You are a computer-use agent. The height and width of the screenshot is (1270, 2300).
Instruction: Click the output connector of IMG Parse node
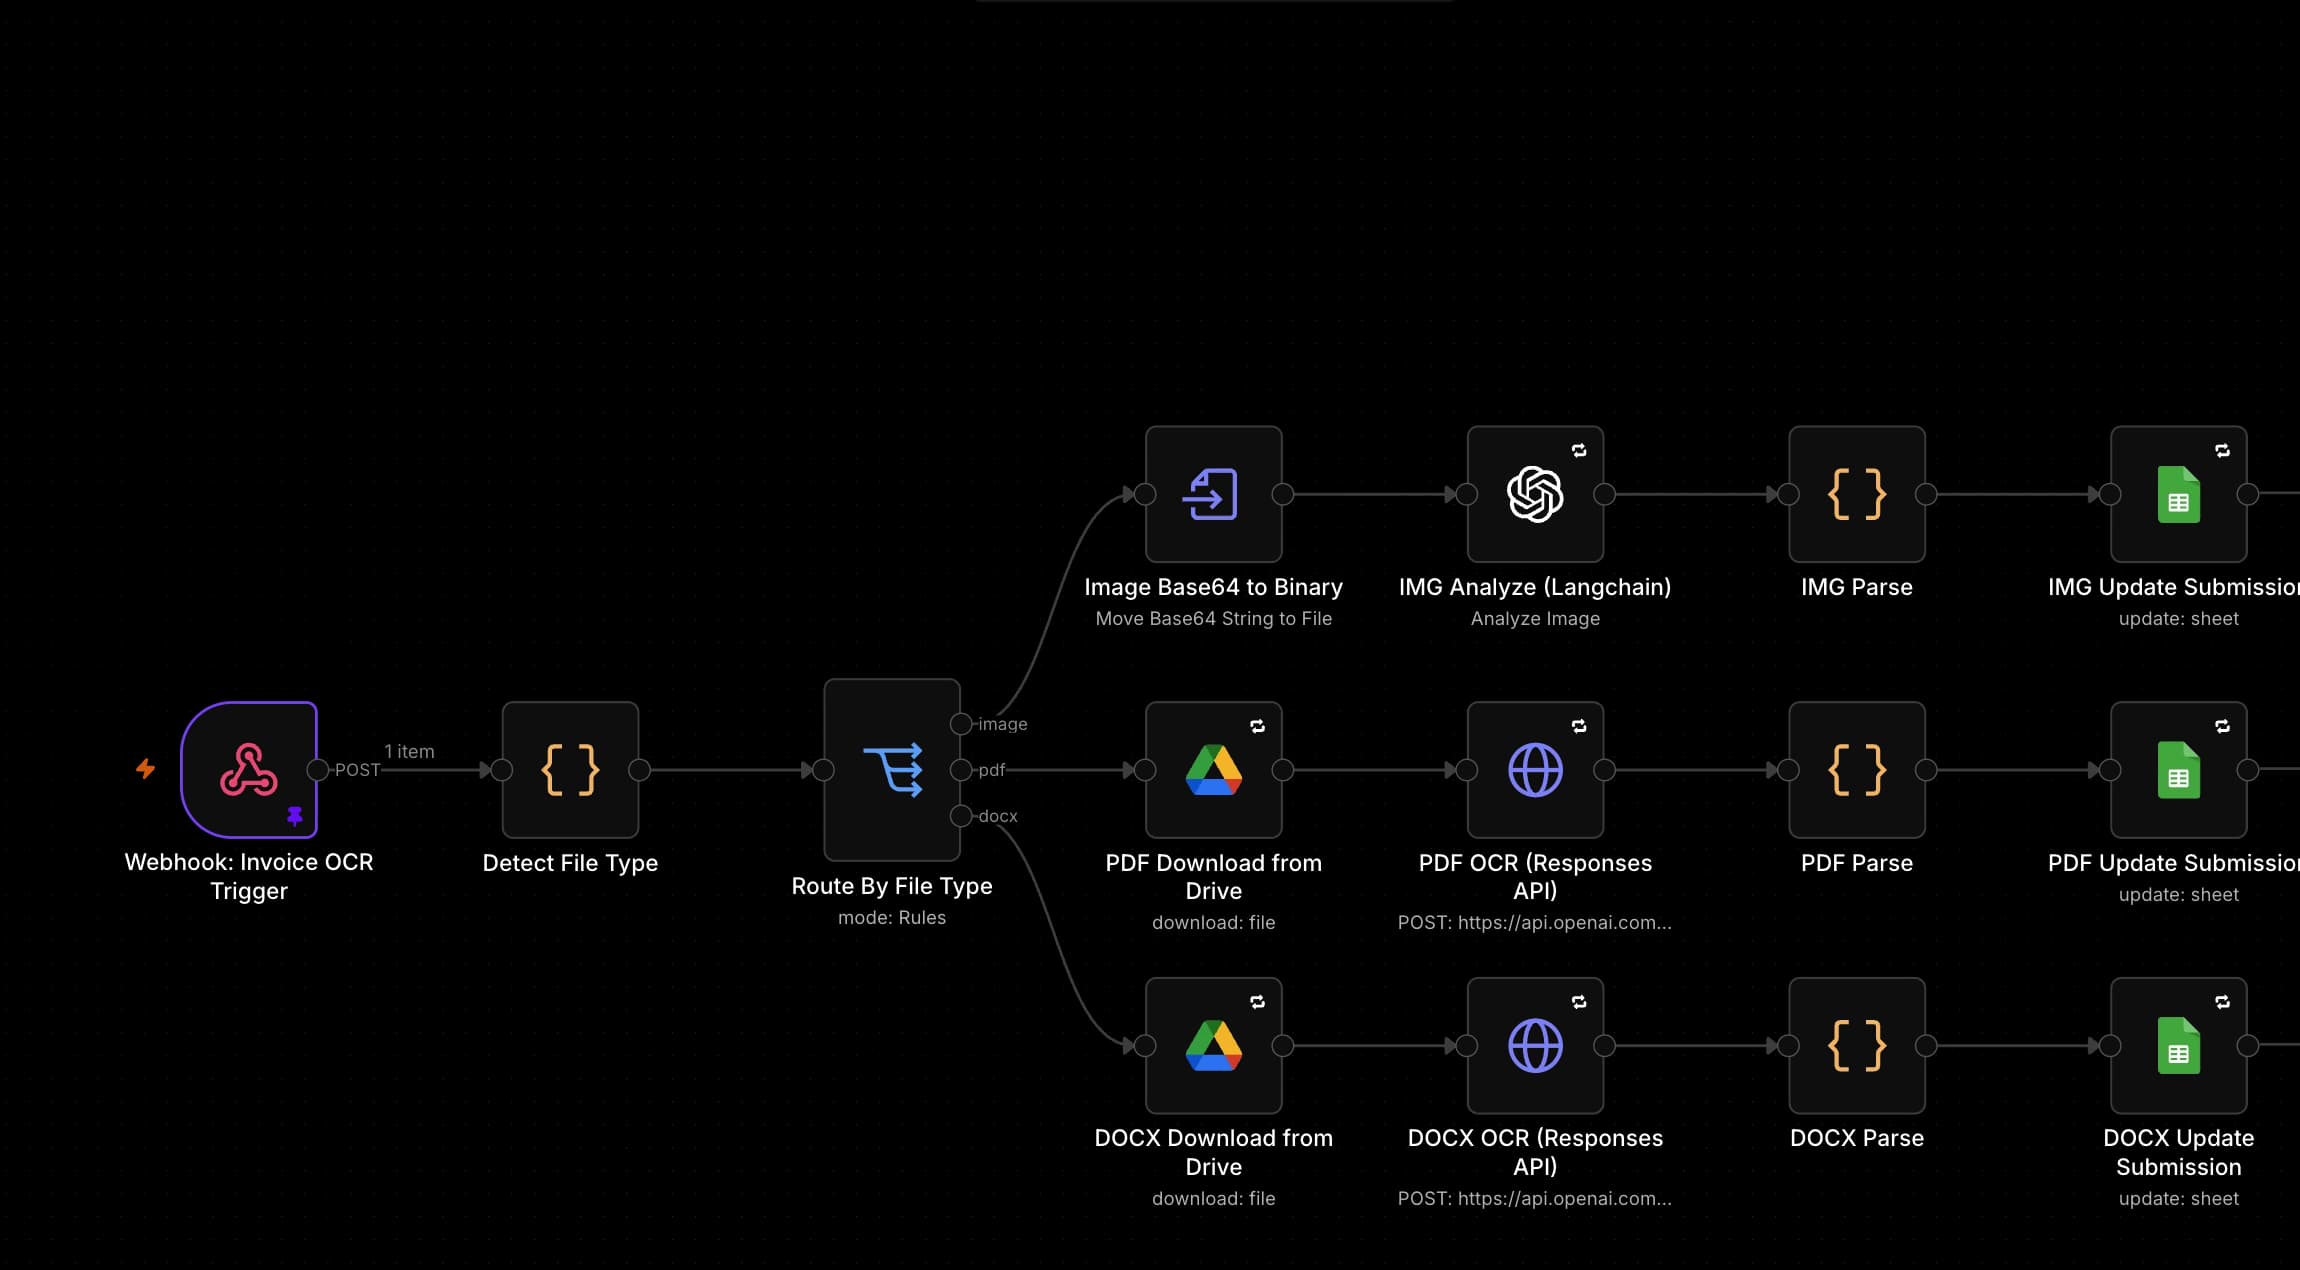point(1926,494)
